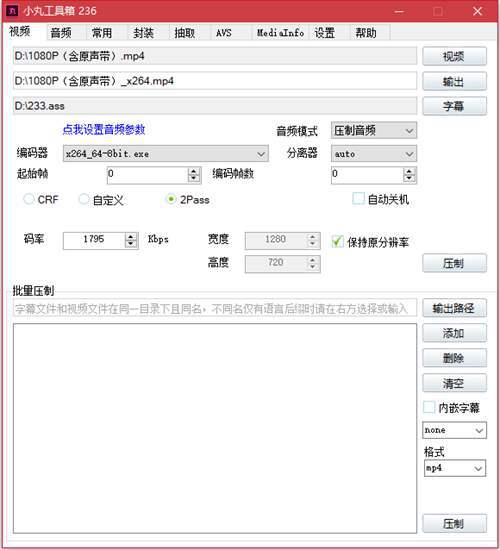
Task: Enable the 内嵌字幕 embed subtitle checkbox
Action: pos(429,407)
